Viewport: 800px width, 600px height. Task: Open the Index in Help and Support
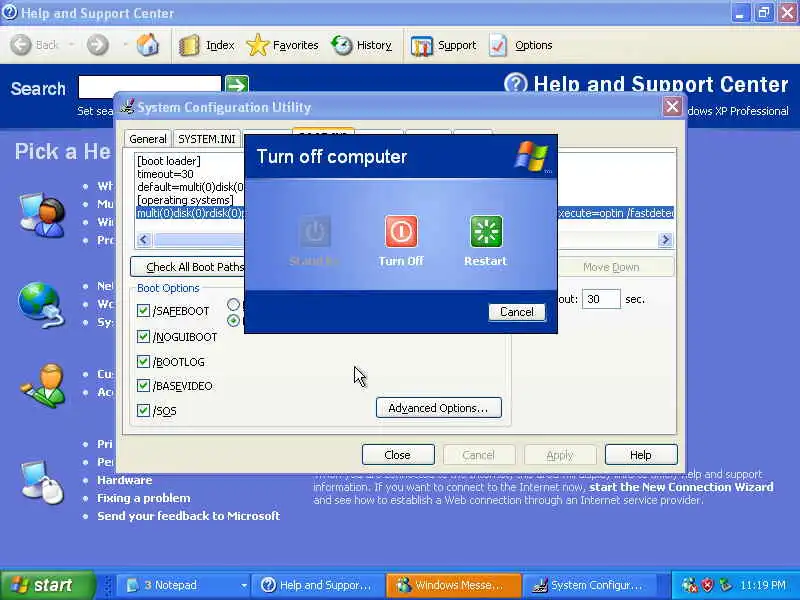pyautogui.click(x=207, y=45)
